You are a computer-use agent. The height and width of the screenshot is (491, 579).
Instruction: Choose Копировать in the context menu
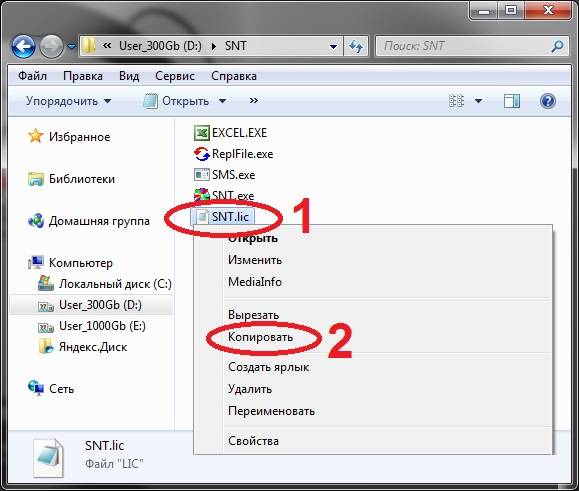click(x=260, y=337)
